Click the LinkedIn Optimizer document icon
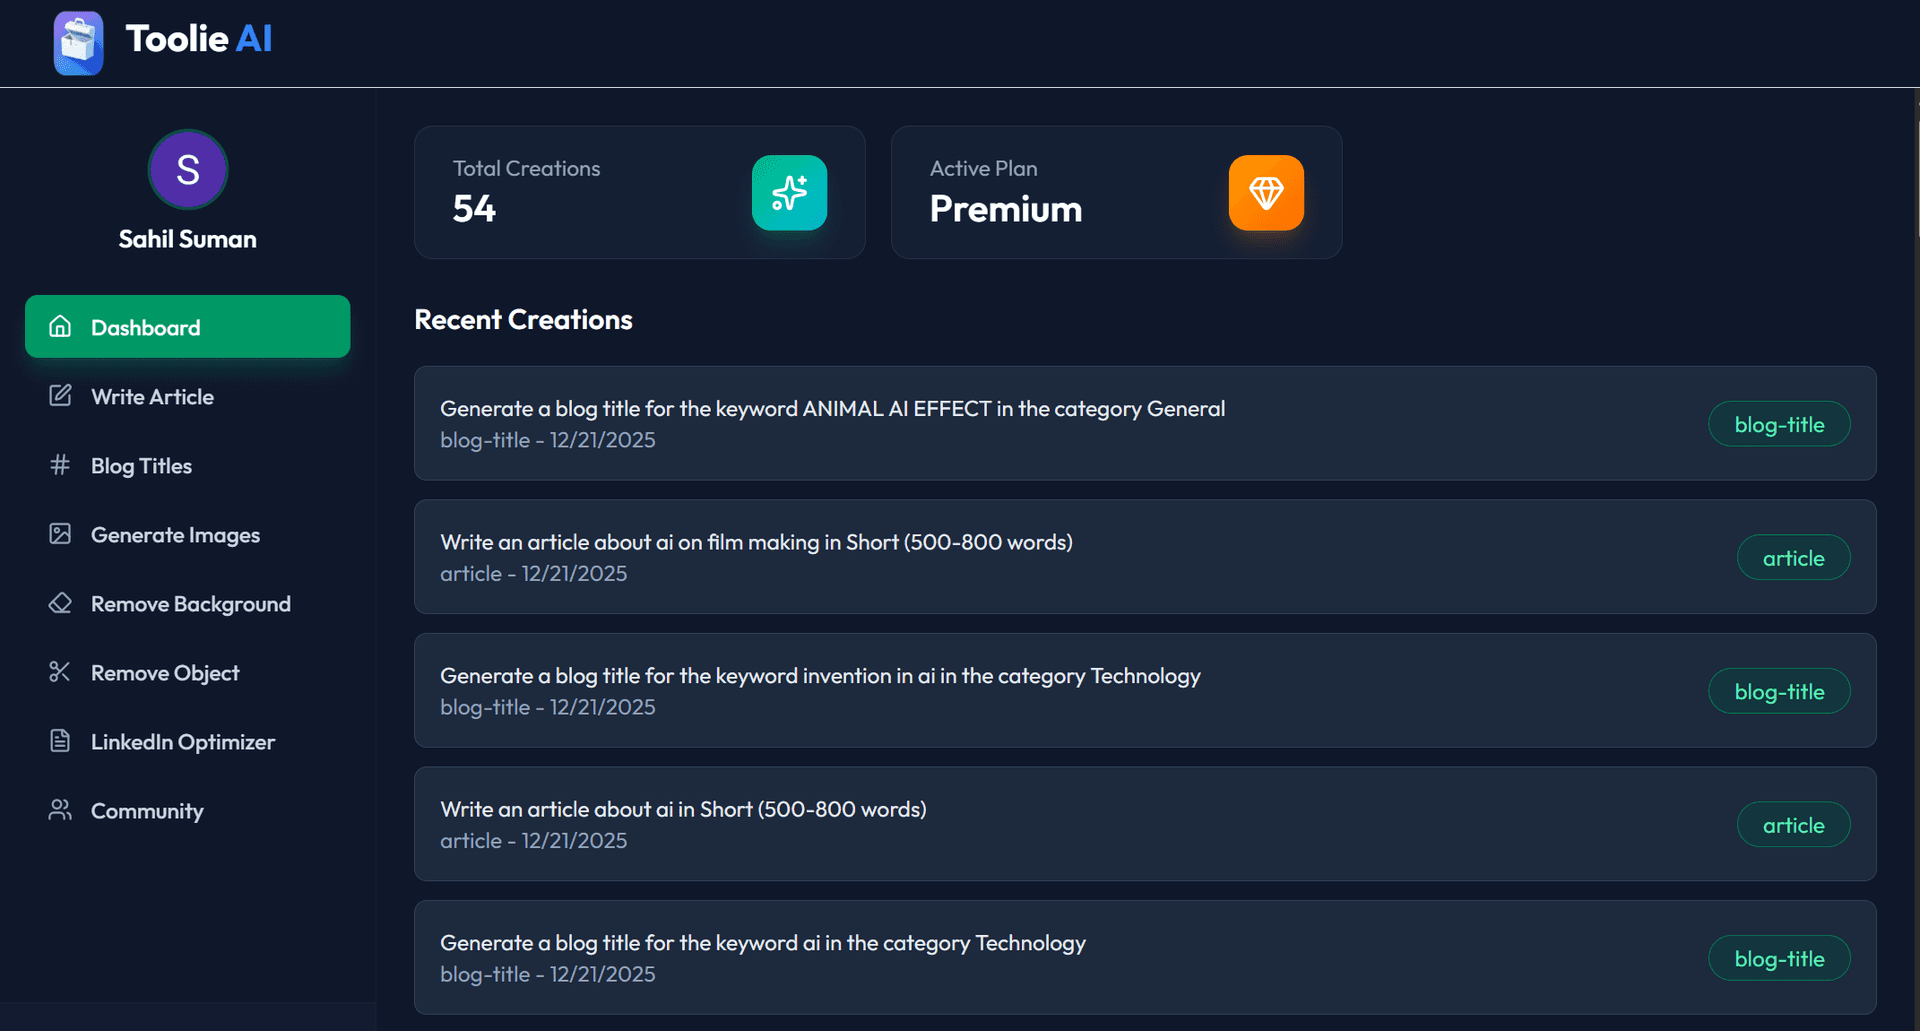1920x1031 pixels. pyautogui.click(x=60, y=741)
